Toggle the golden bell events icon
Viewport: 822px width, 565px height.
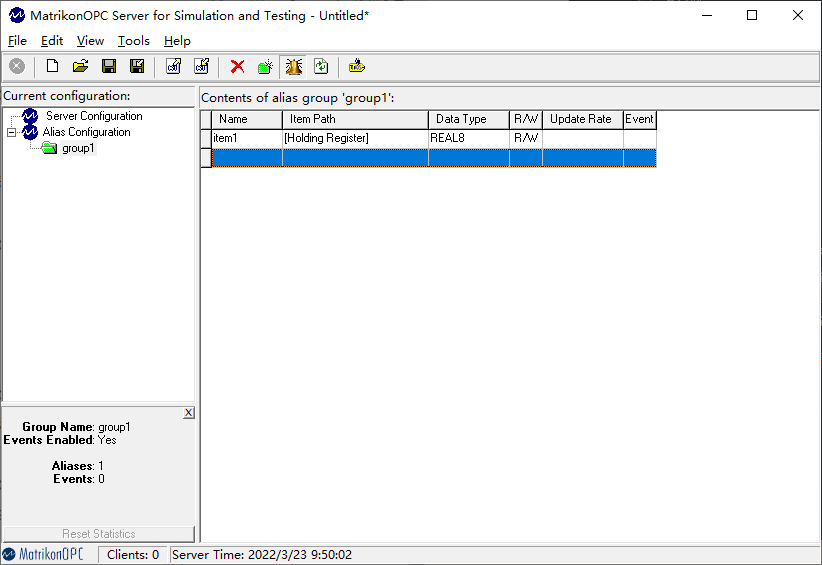tap(294, 67)
